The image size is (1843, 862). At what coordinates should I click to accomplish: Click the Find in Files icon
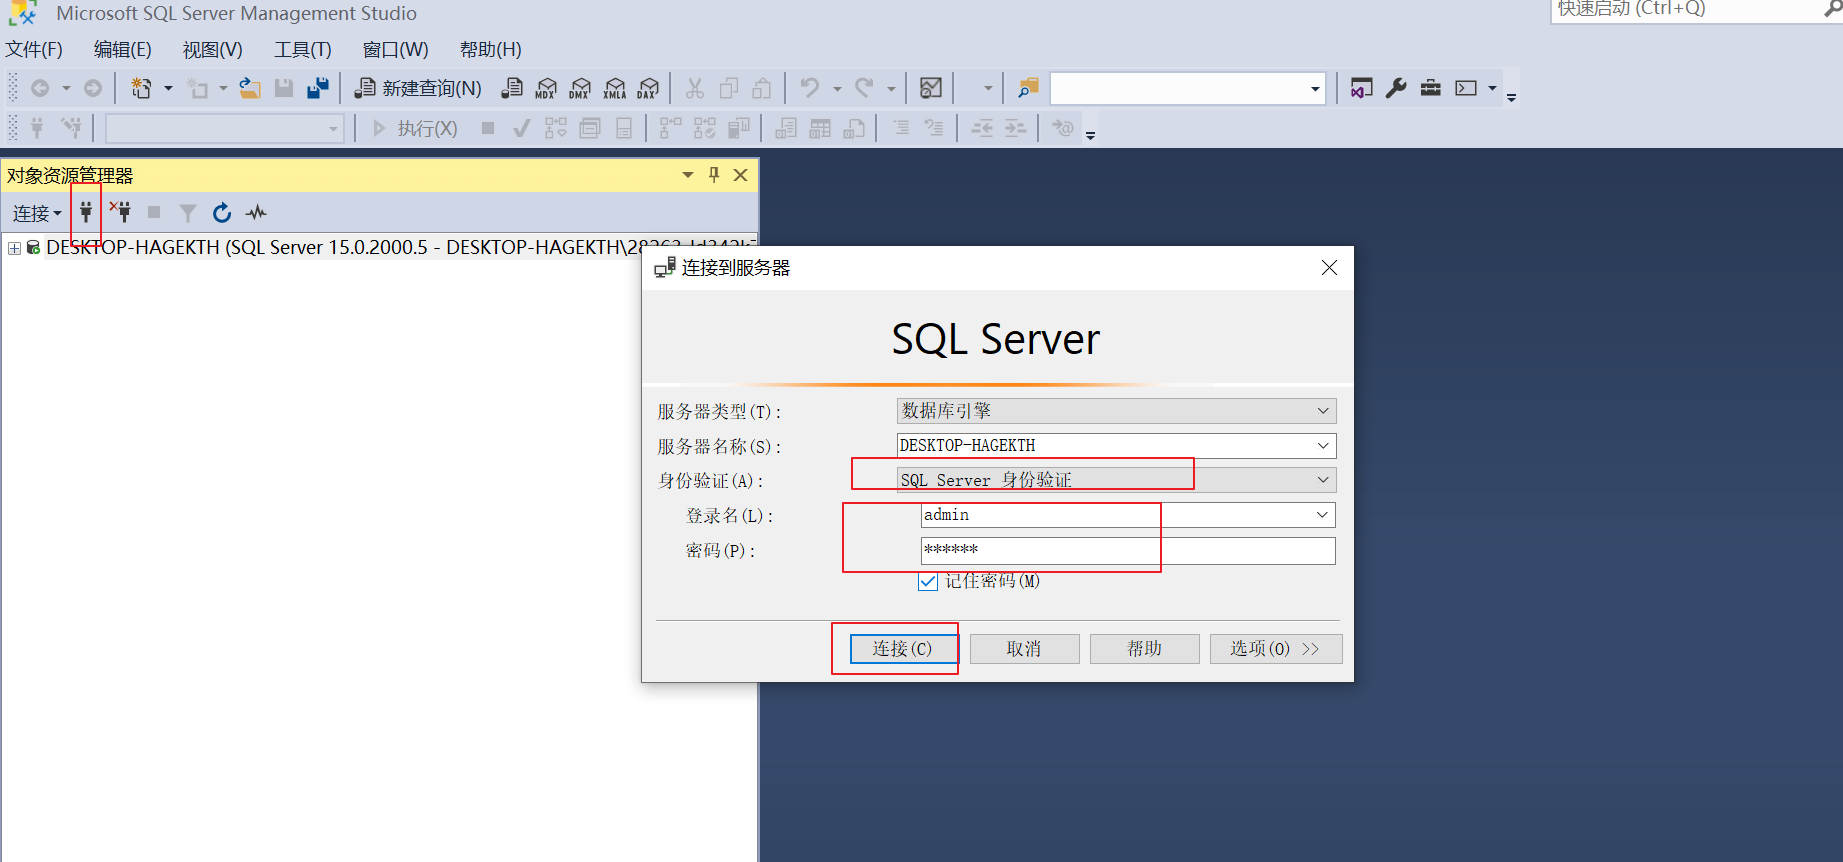(x=1028, y=89)
